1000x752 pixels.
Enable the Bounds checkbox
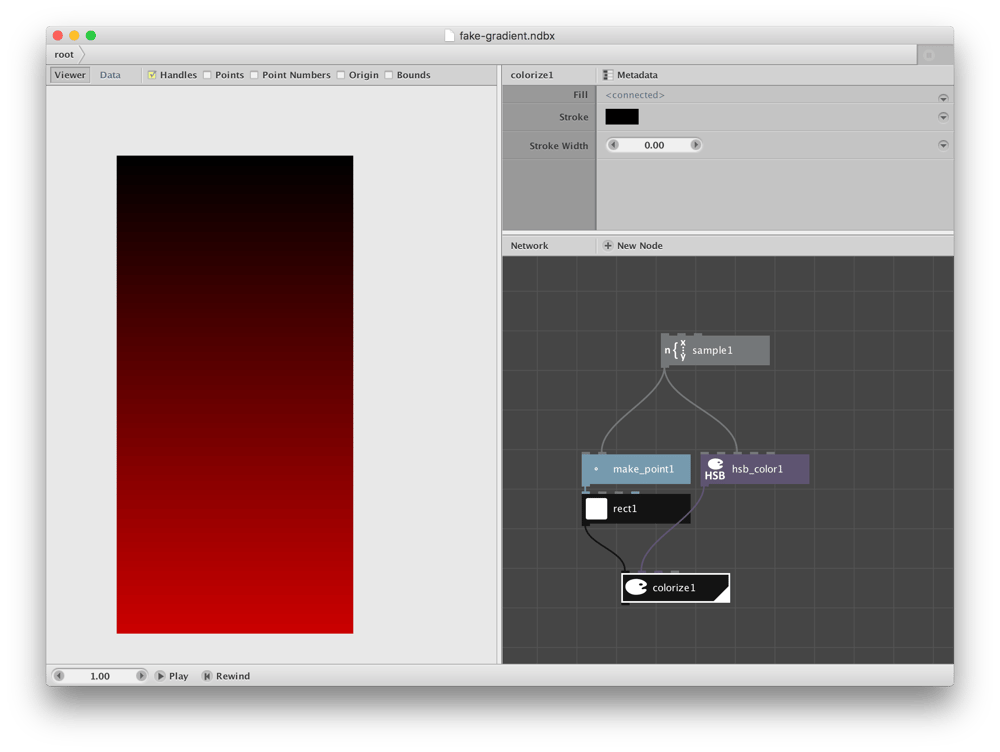click(x=388, y=75)
